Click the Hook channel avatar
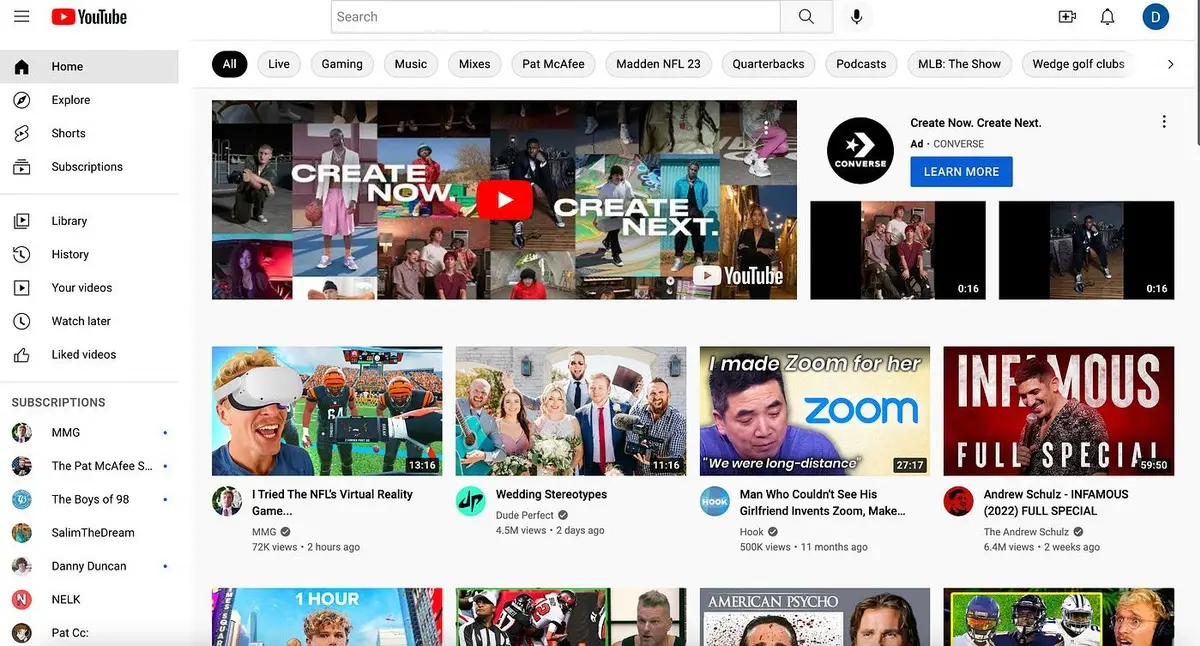 (715, 501)
